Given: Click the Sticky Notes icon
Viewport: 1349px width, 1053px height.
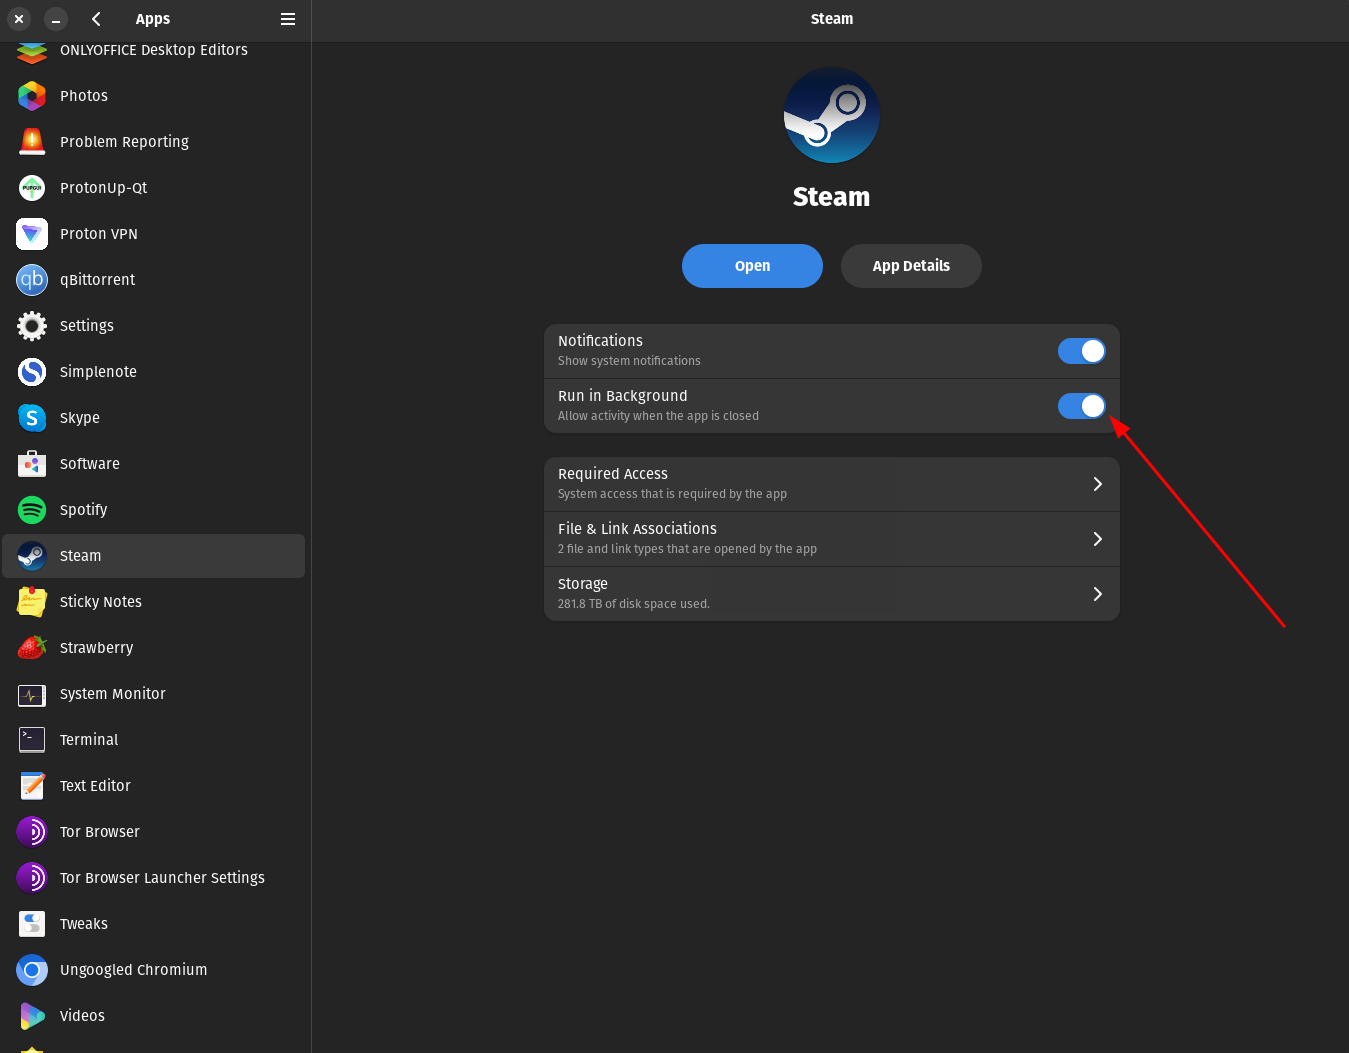Looking at the screenshot, I should coord(32,602).
